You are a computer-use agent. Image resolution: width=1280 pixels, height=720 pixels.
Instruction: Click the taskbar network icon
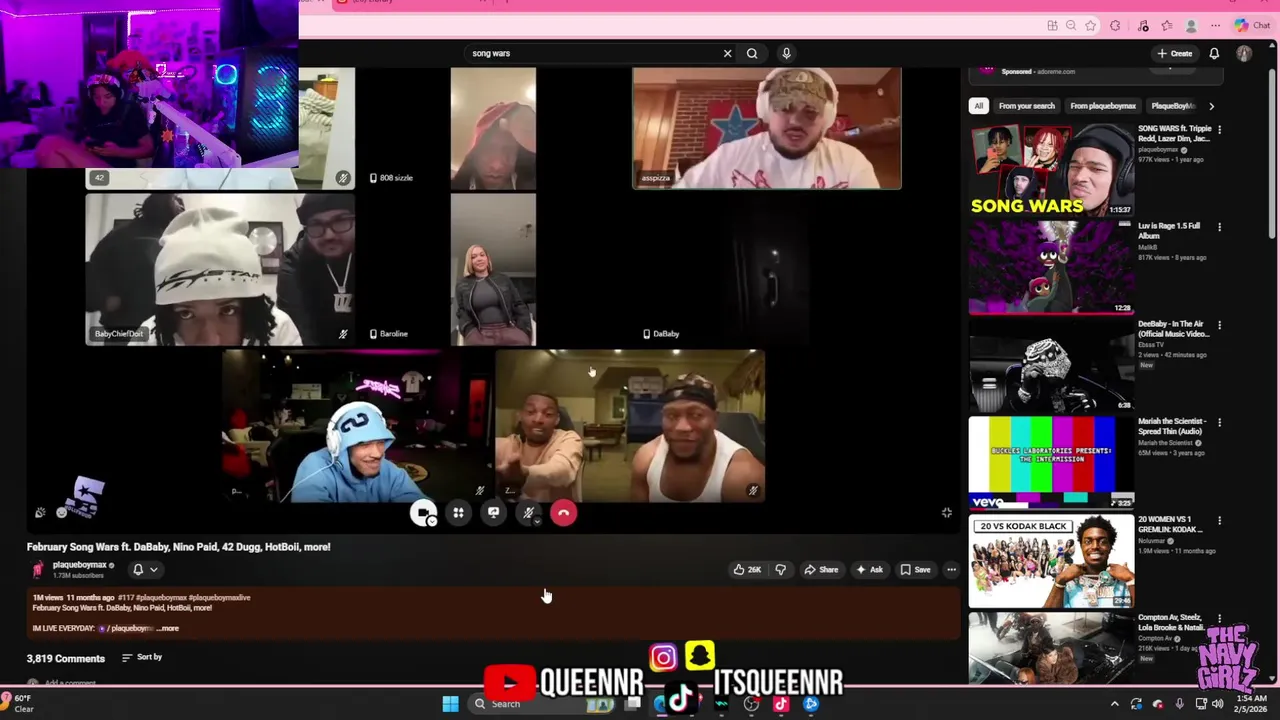[1201, 704]
